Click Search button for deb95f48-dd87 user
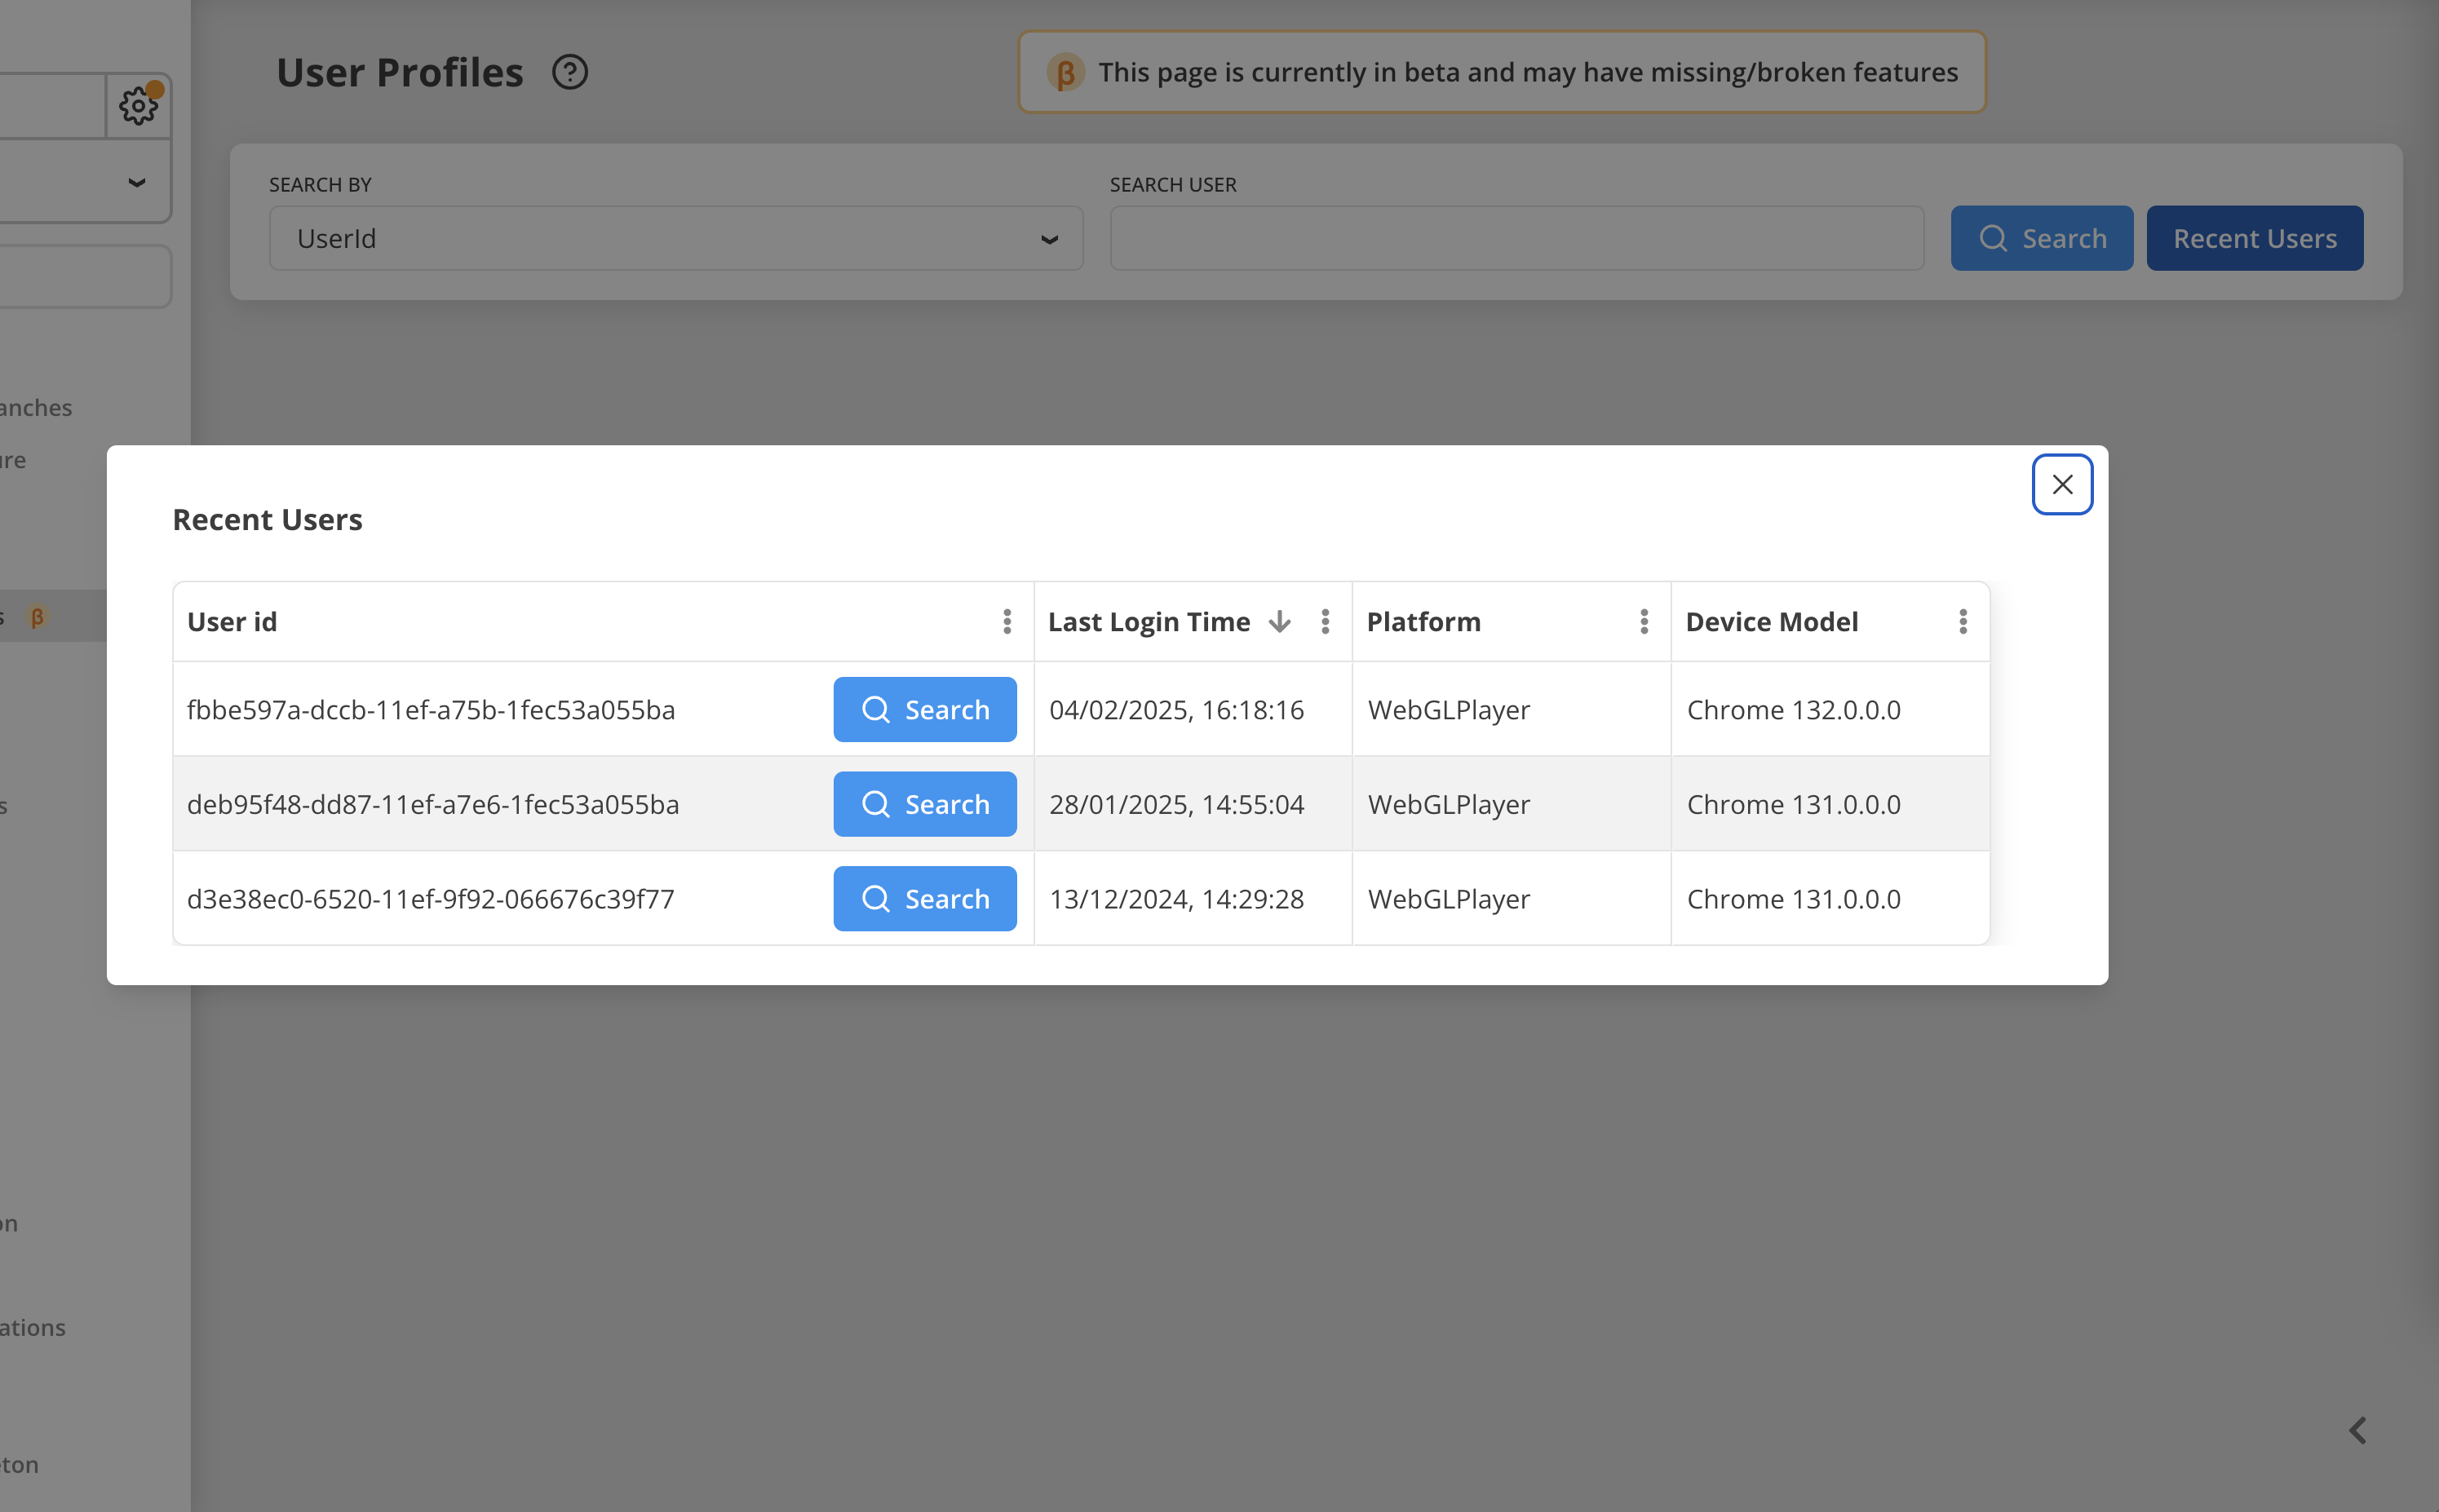The height and width of the screenshot is (1512, 2439). tap(923, 803)
